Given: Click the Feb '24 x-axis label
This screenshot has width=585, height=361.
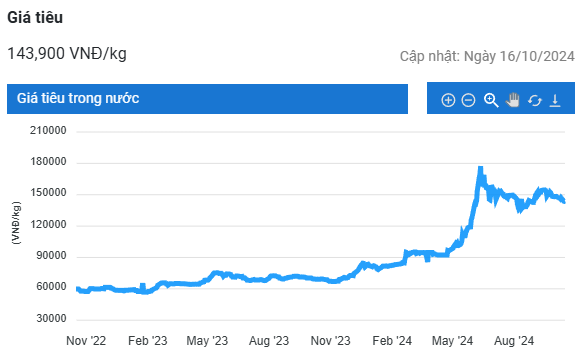Looking at the screenshot, I should (x=392, y=341).
